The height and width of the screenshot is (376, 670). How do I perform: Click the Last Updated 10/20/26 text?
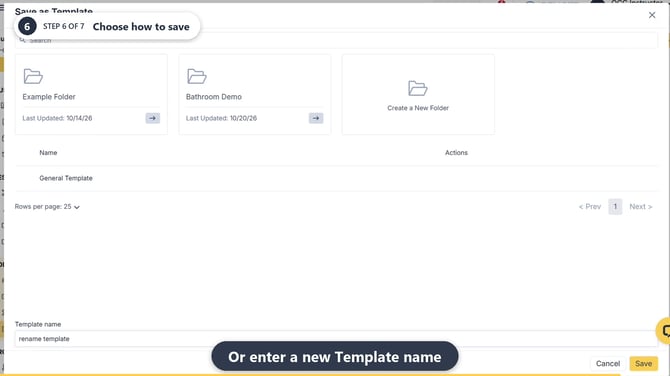coord(221,118)
